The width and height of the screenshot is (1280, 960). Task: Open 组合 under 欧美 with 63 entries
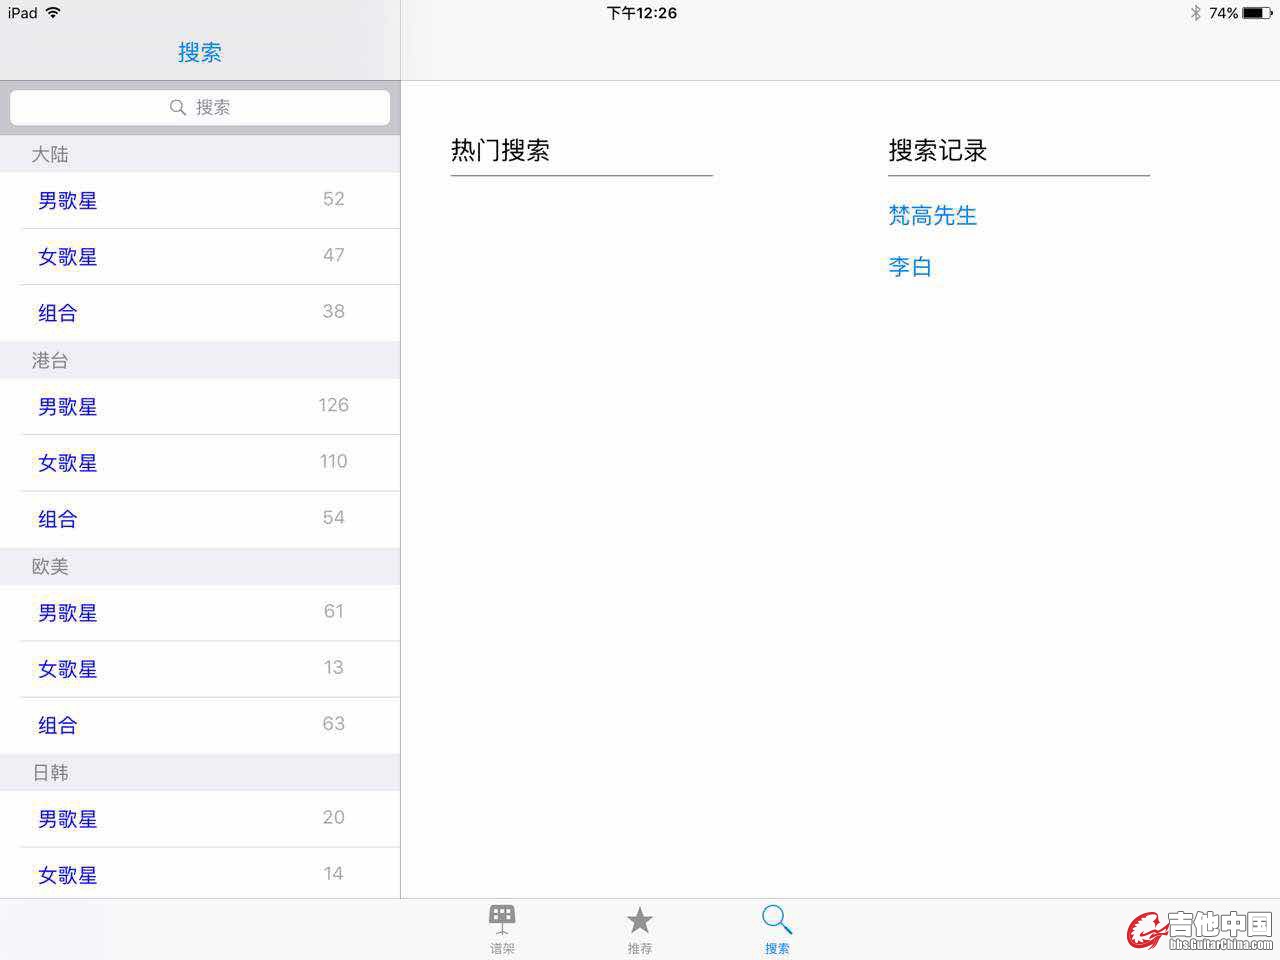click(x=58, y=724)
